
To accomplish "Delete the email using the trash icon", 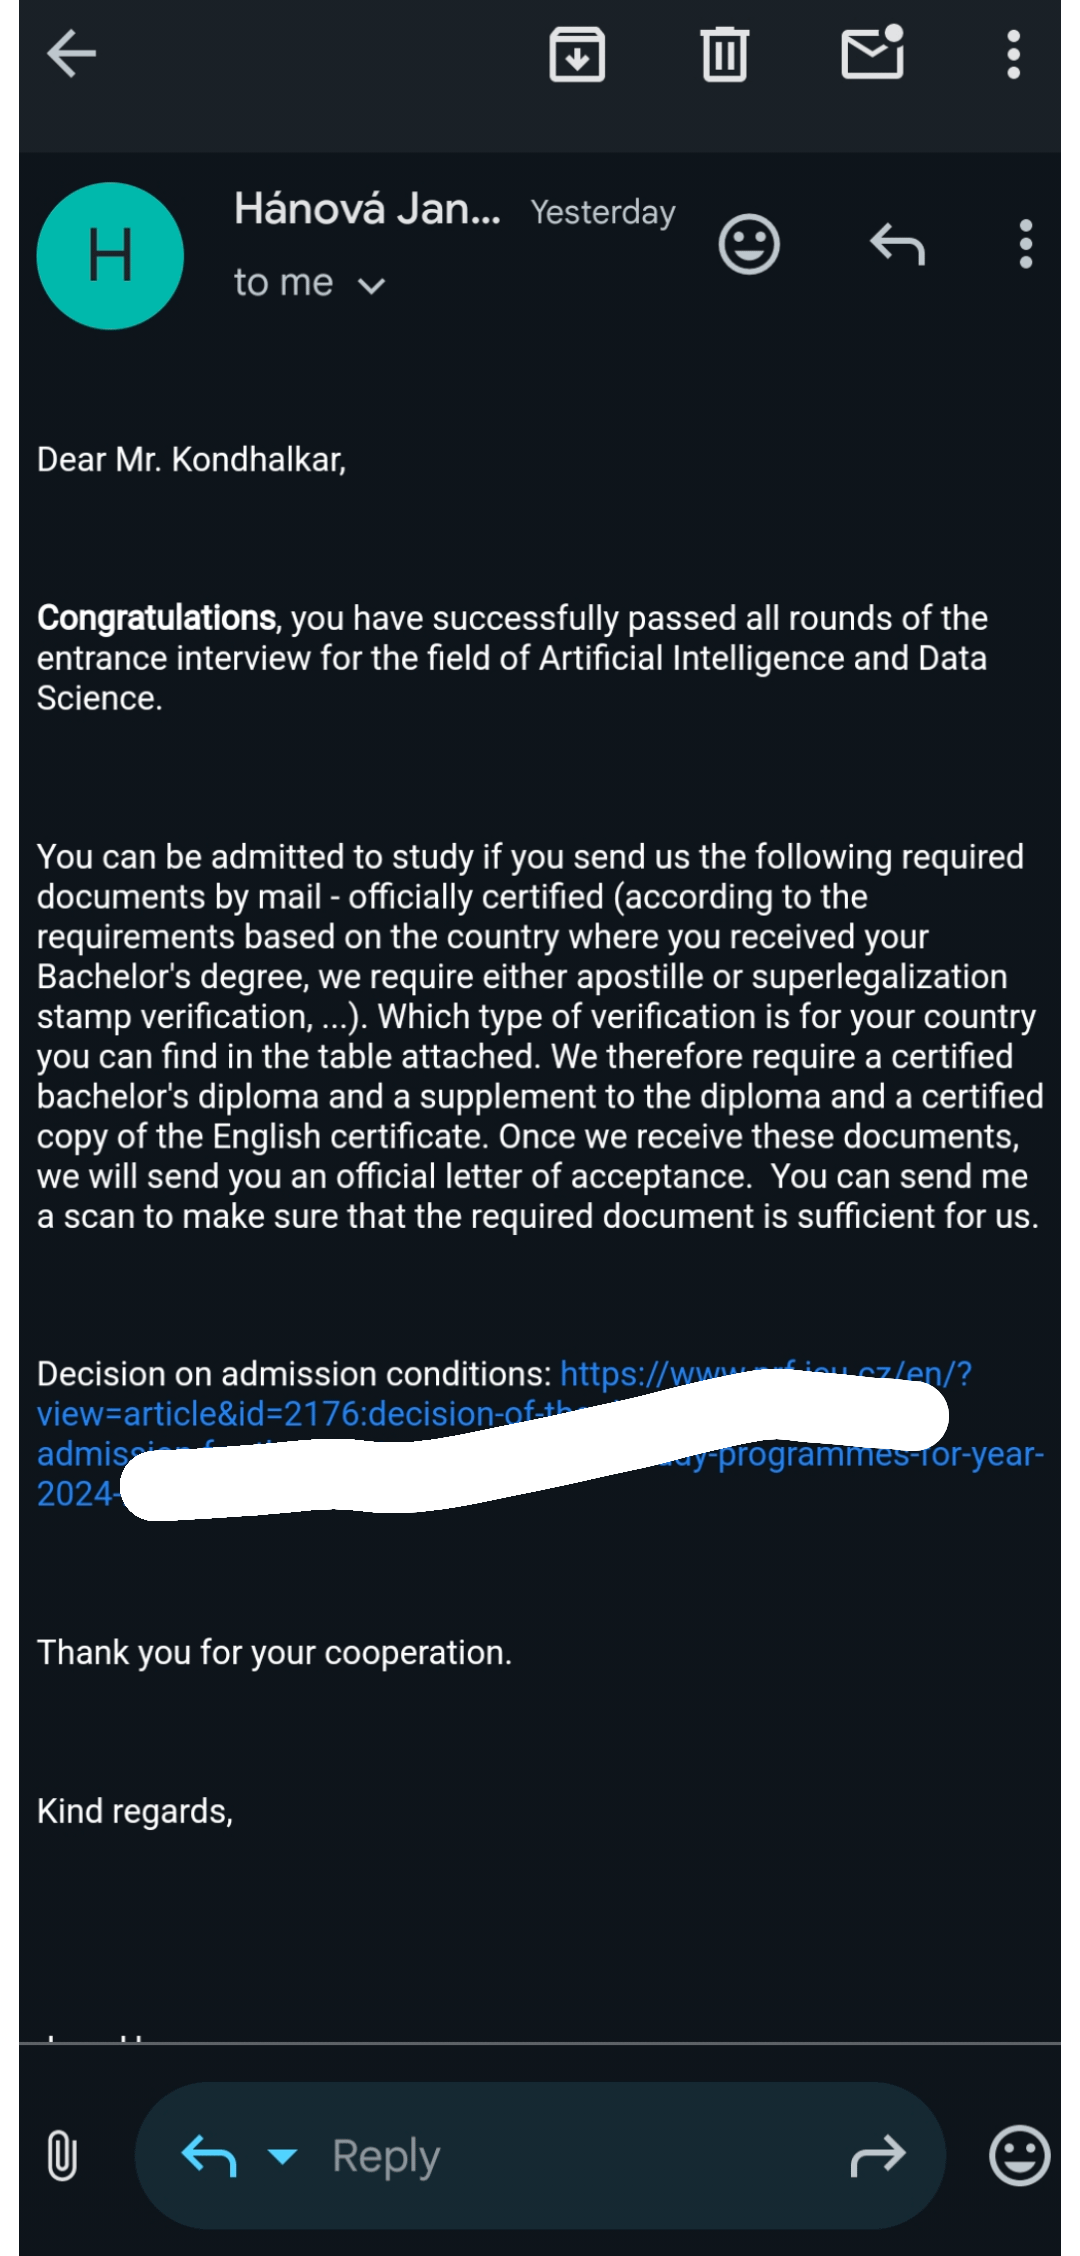I will click(x=724, y=54).
